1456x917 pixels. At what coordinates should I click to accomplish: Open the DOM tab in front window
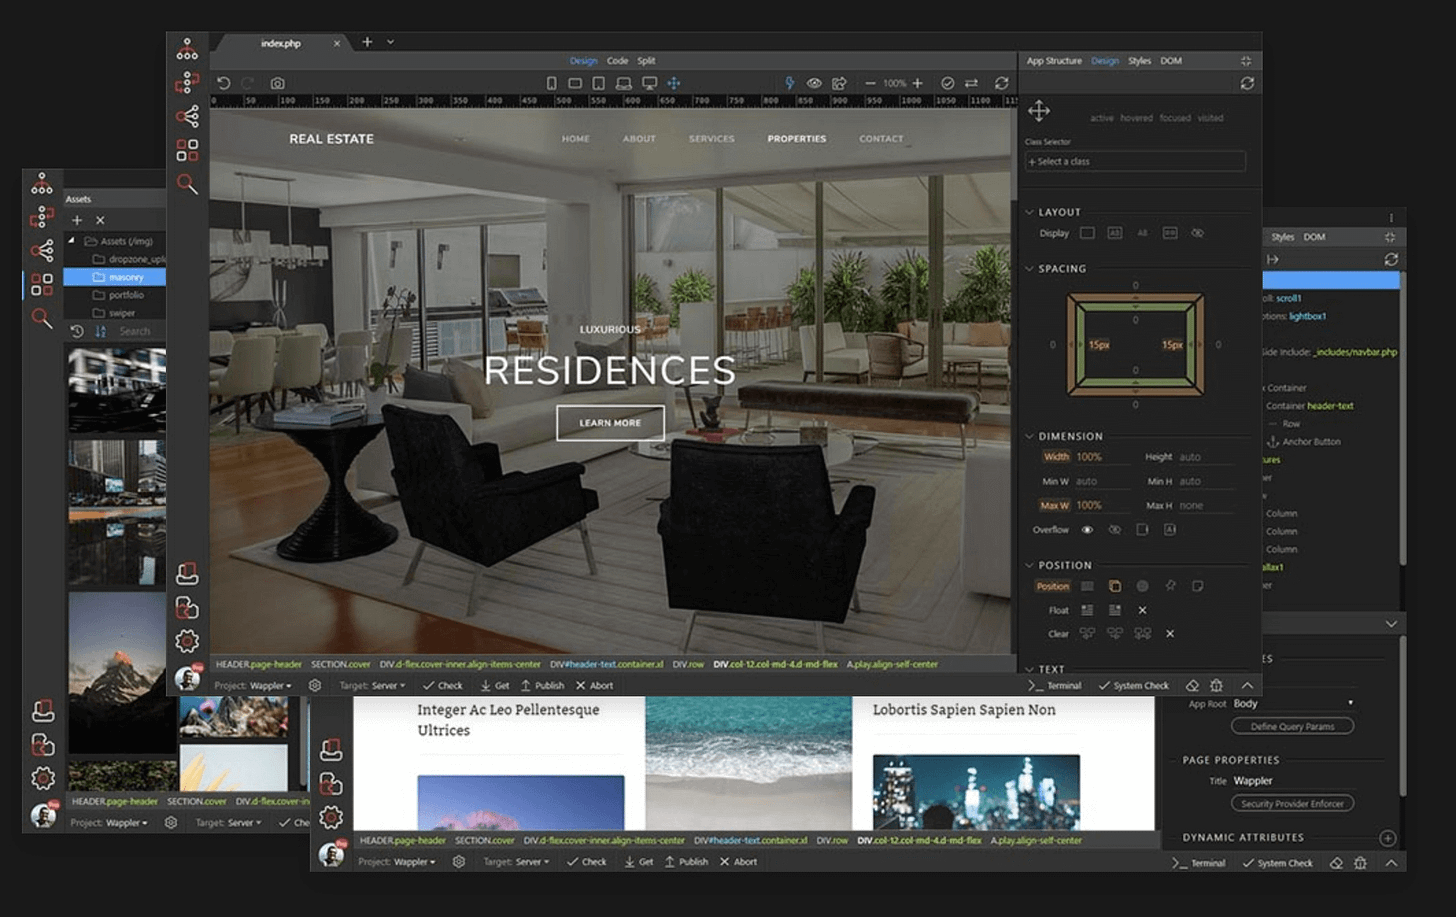tap(1171, 61)
